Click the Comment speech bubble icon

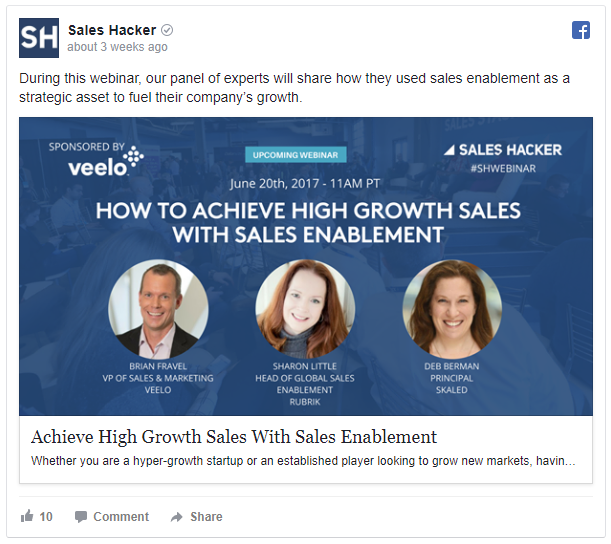pyautogui.click(x=81, y=516)
